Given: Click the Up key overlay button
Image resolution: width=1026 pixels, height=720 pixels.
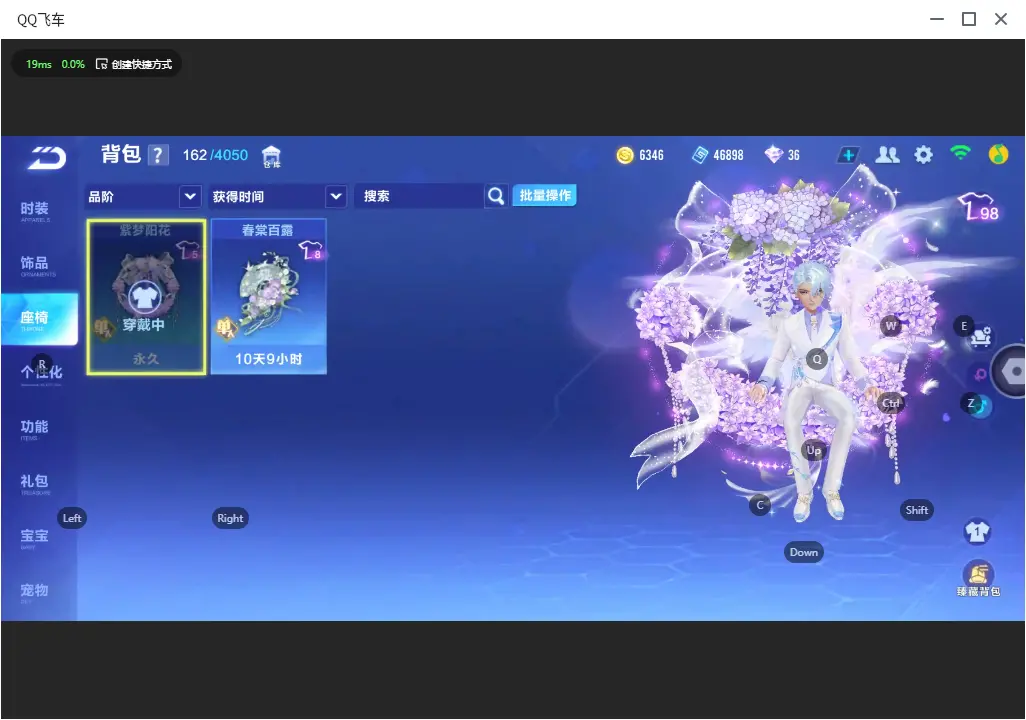Looking at the screenshot, I should [813, 450].
